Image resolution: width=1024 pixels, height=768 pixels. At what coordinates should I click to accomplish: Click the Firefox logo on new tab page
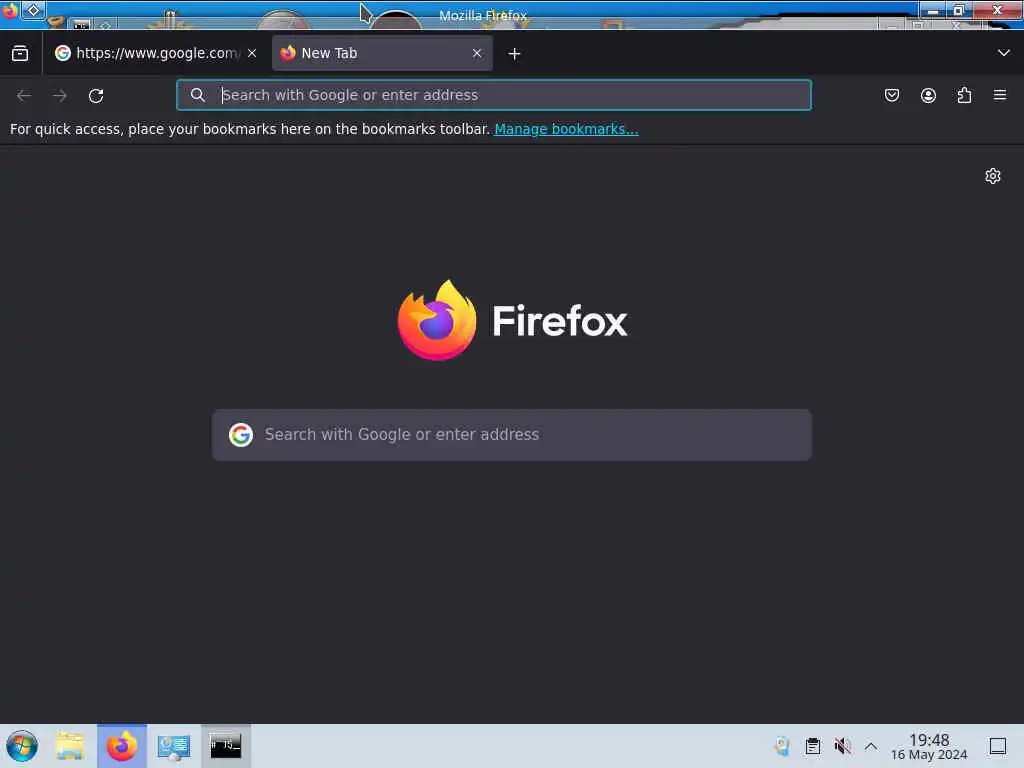[513, 320]
